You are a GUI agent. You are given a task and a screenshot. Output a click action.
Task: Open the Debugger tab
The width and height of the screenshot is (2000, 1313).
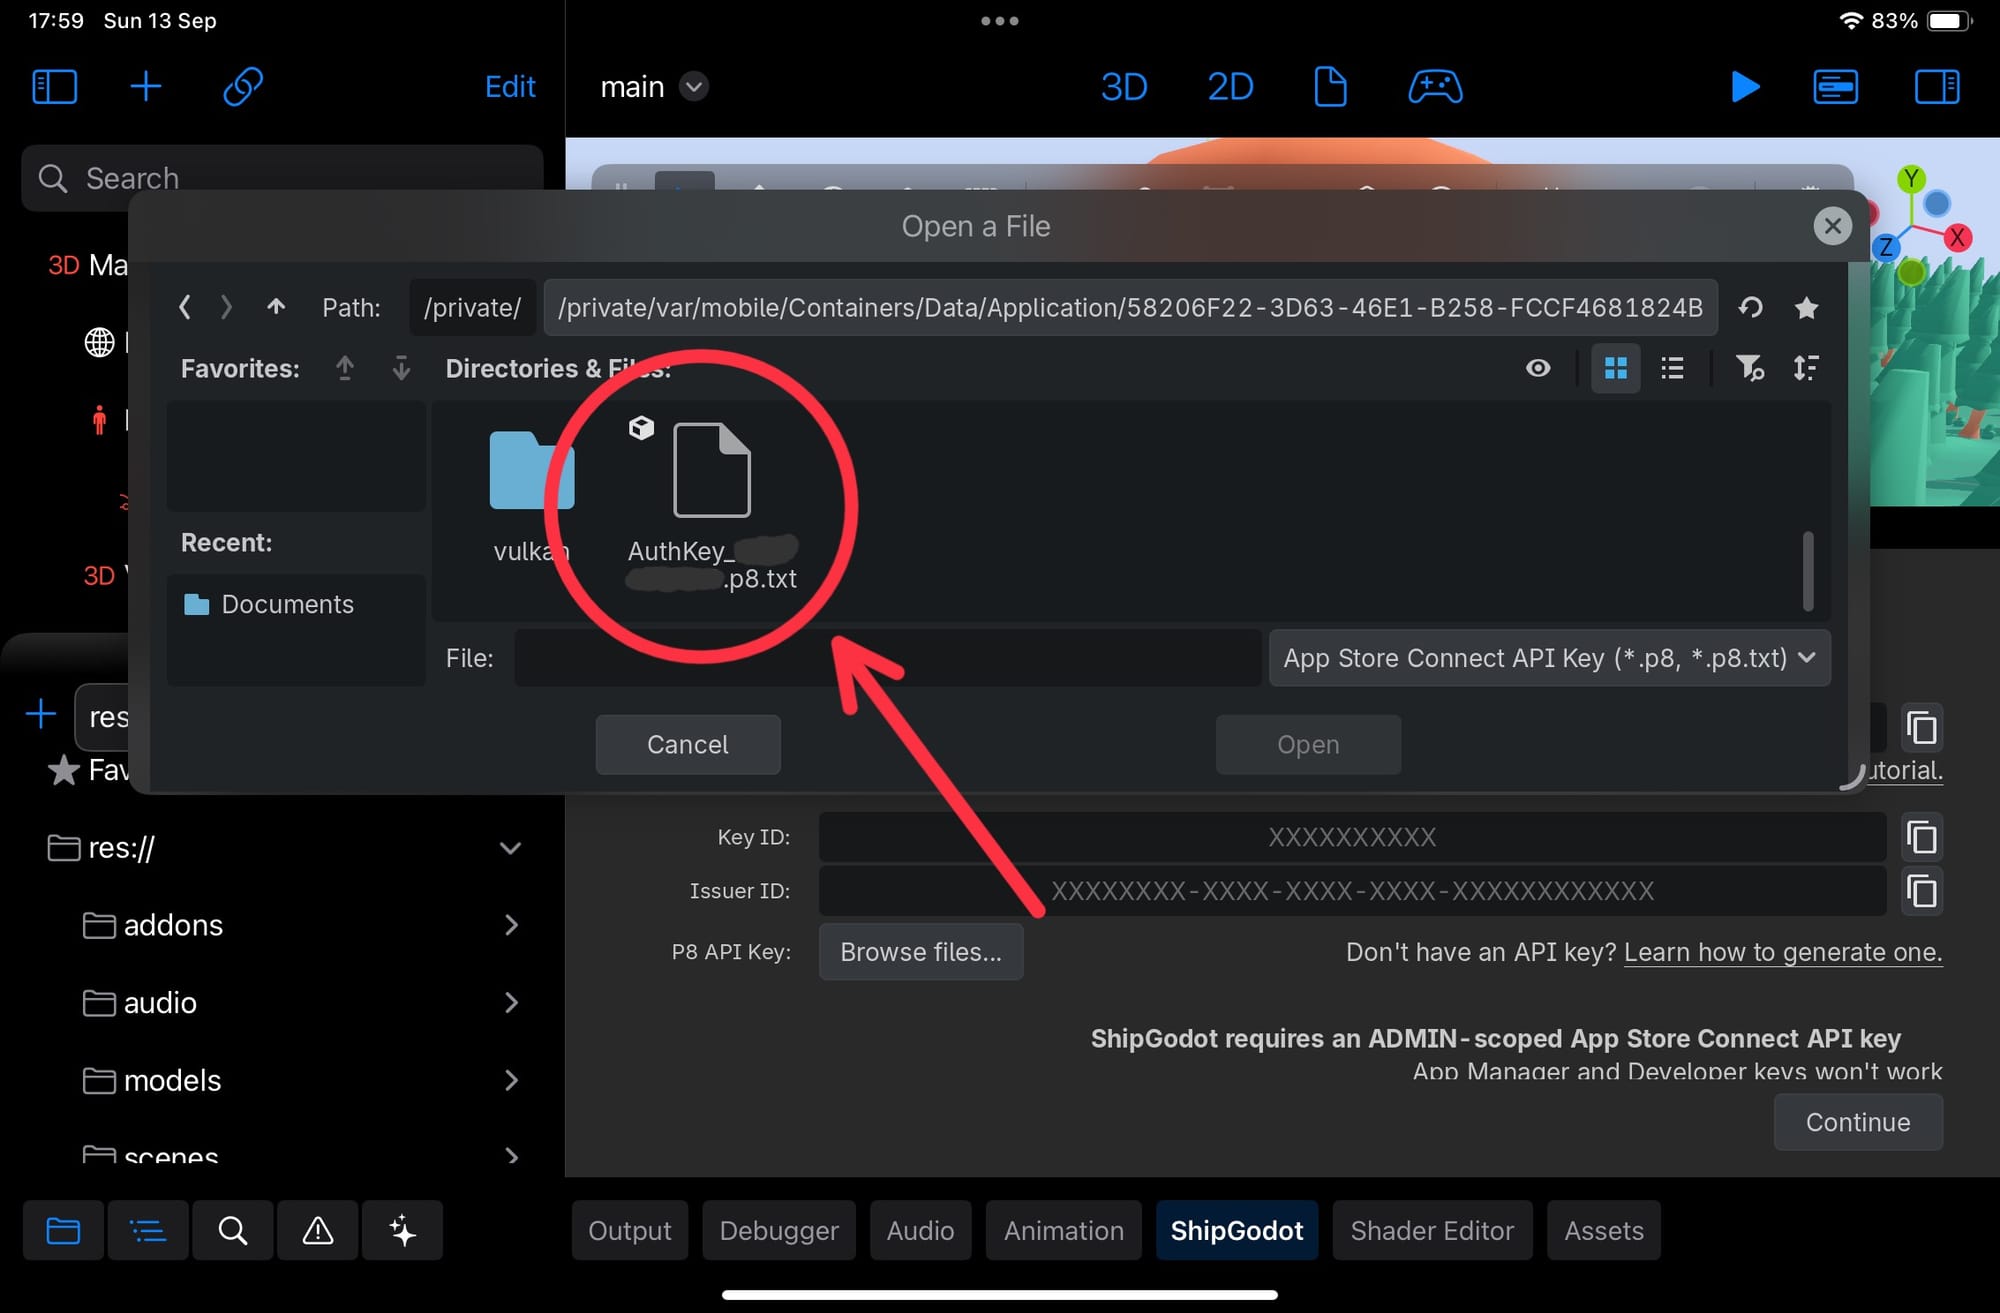(779, 1230)
